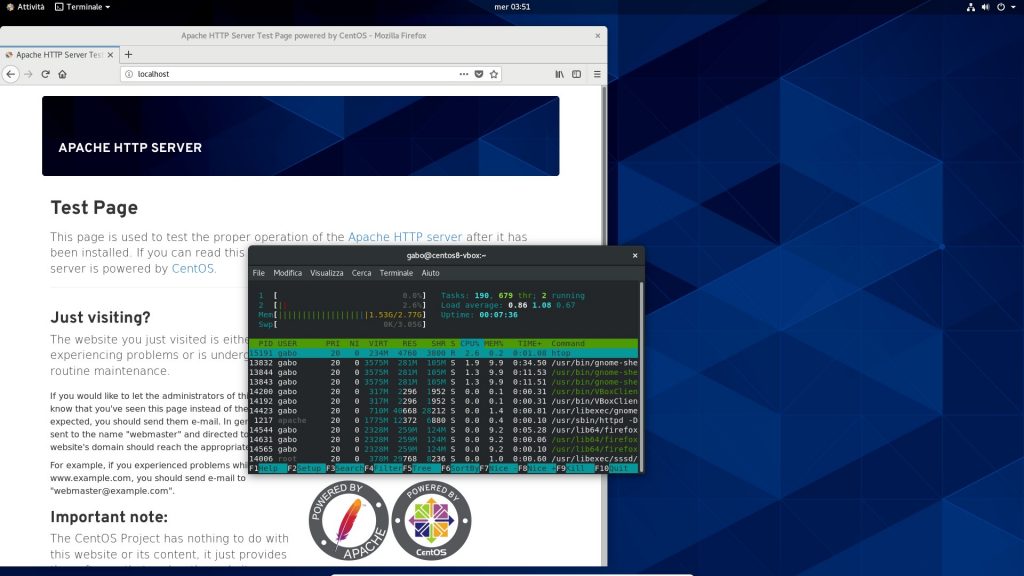Image resolution: width=1024 pixels, height=576 pixels.
Task: Open the Firefox hamburger menu
Action: click(x=597, y=74)
